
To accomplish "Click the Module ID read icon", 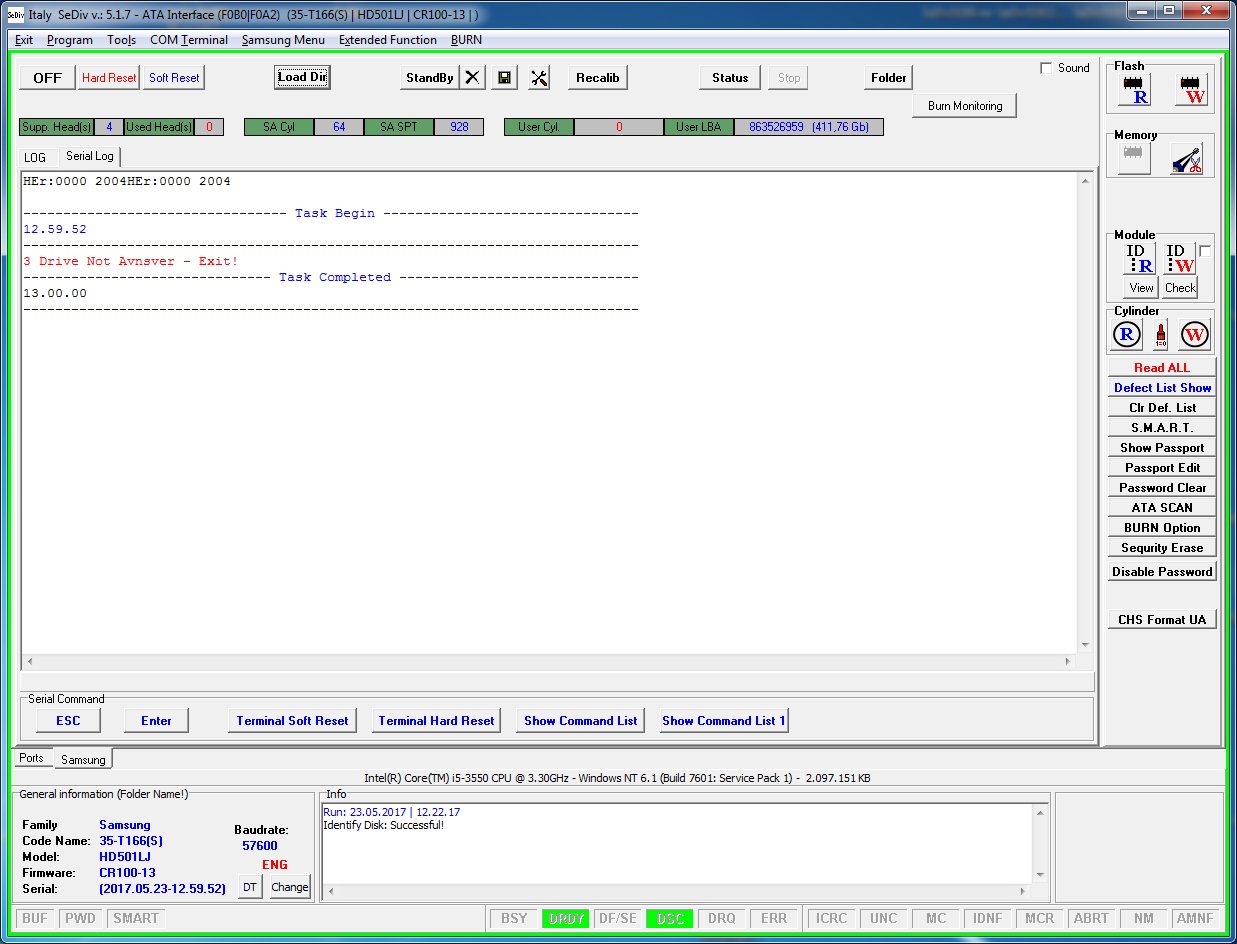I will pyautogui.click(x=1139, y=259).
